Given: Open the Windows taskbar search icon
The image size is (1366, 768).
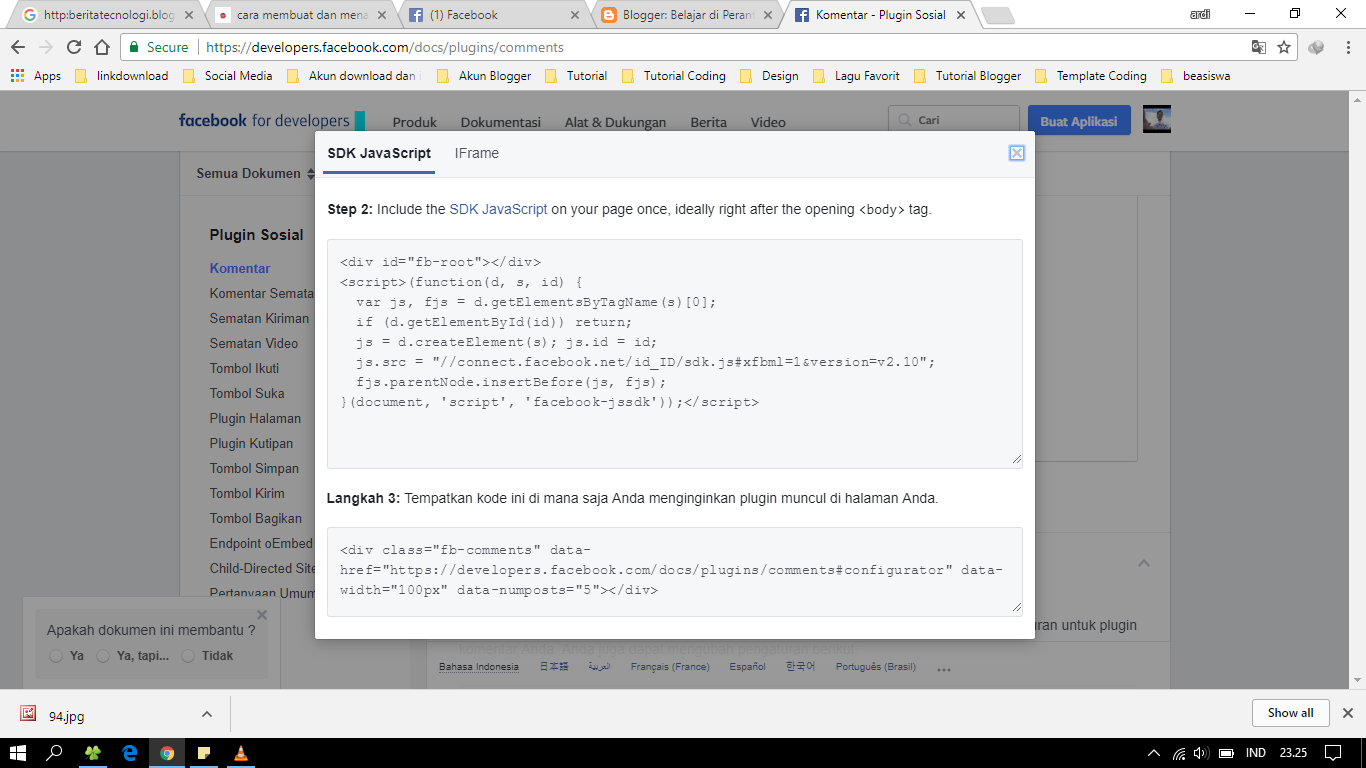Looking at the screenshot, I should click(x=55, y=753).
